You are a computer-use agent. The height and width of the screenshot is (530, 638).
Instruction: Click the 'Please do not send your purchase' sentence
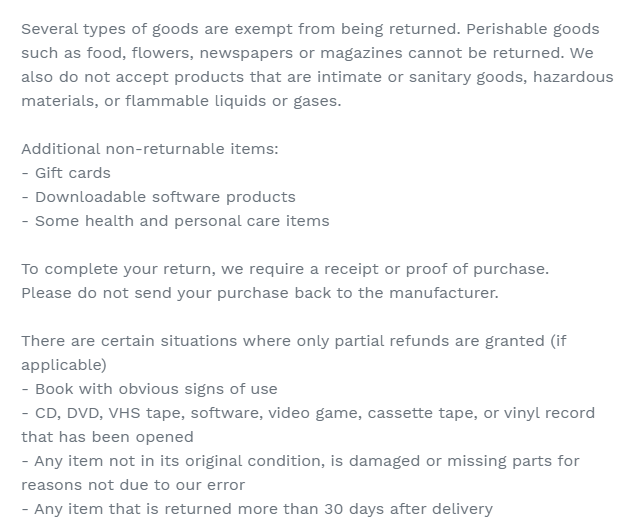(x=259, y=293)
